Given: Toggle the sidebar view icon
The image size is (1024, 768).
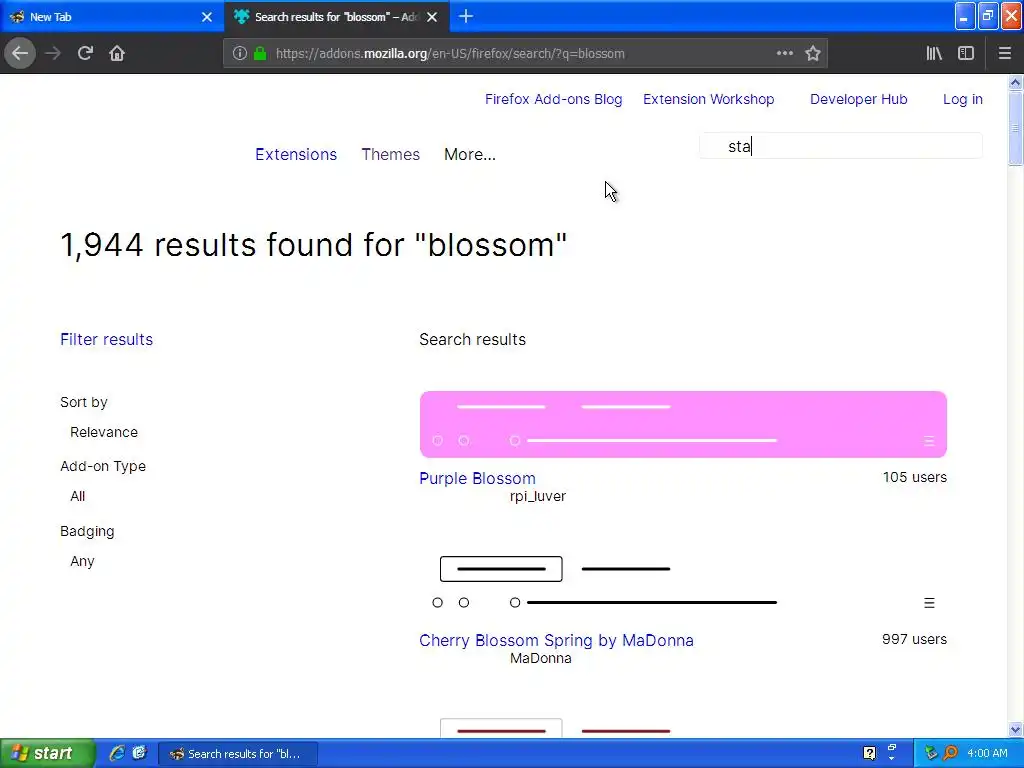Looking at the screenshot, I should [966, 54].
